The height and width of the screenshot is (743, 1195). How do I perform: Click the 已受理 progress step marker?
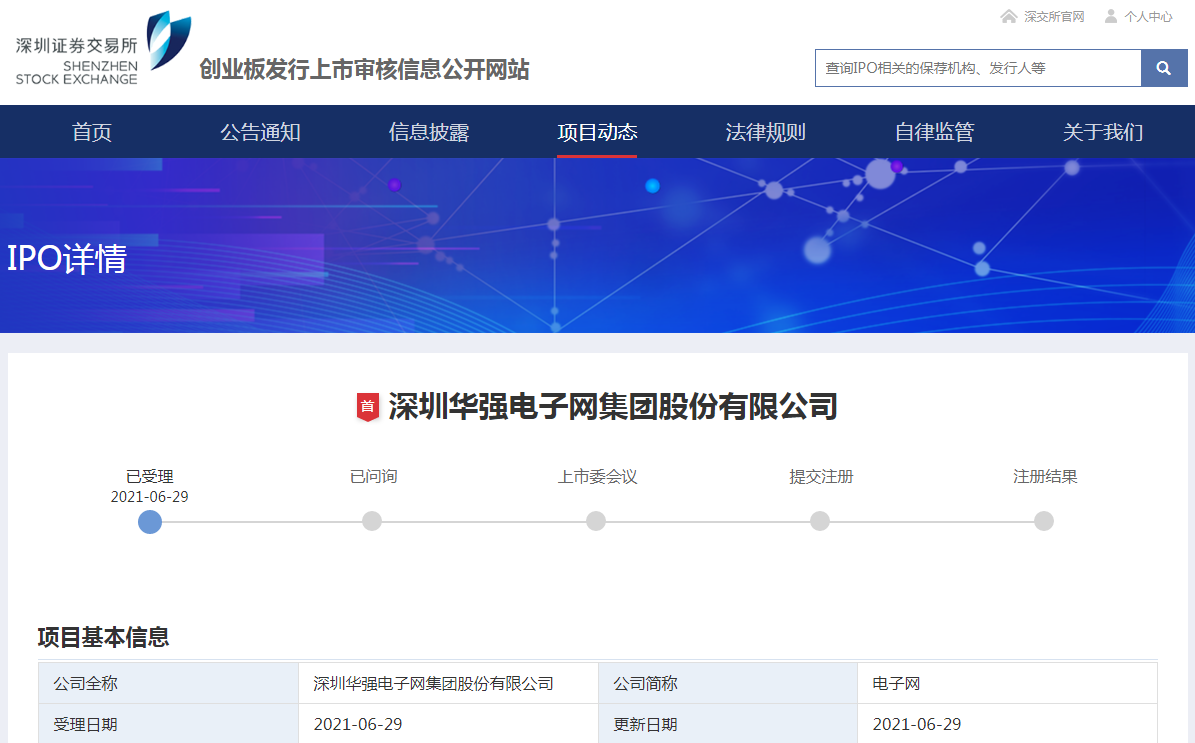click(x=149, y=522)
